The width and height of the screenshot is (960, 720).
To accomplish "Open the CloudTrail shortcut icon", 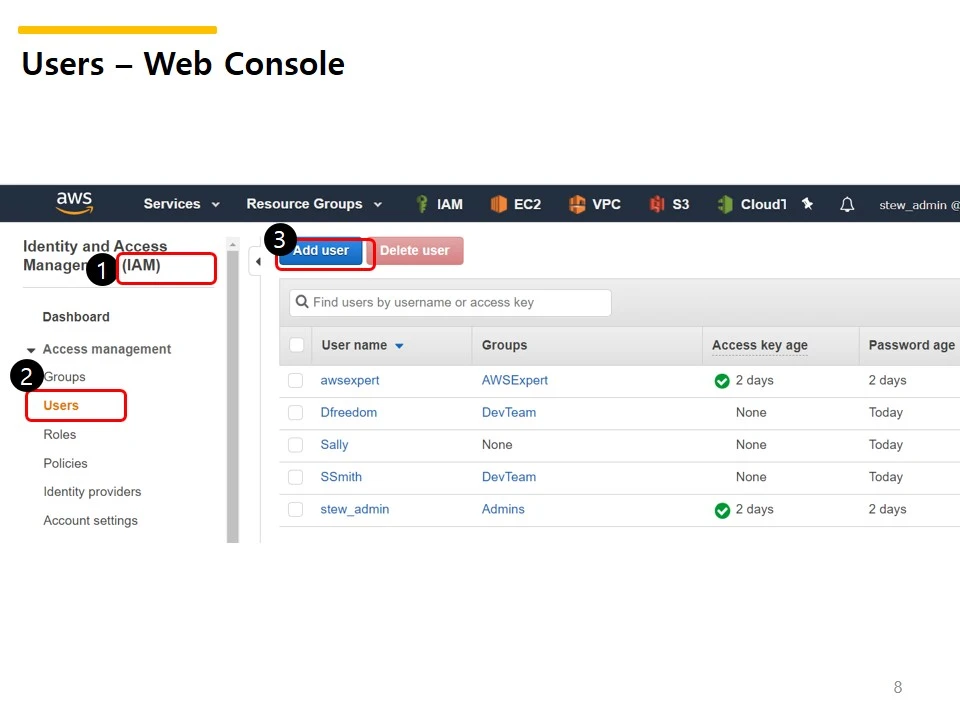I will pos(725,204).
